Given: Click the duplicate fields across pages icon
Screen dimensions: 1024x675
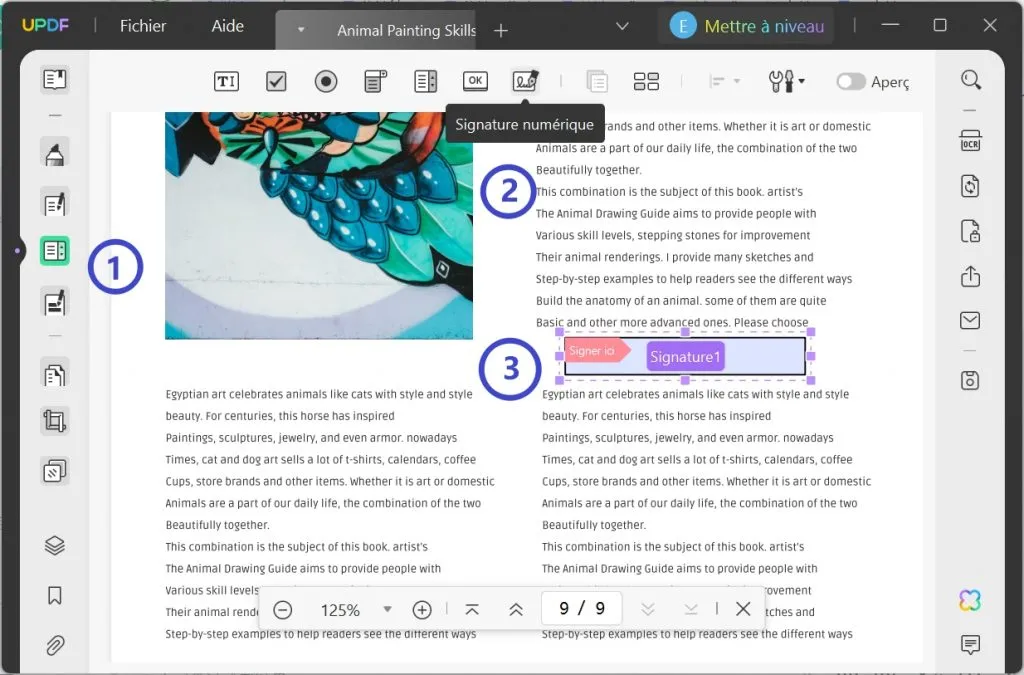Looking at the screenshot, I should point(597,82).
